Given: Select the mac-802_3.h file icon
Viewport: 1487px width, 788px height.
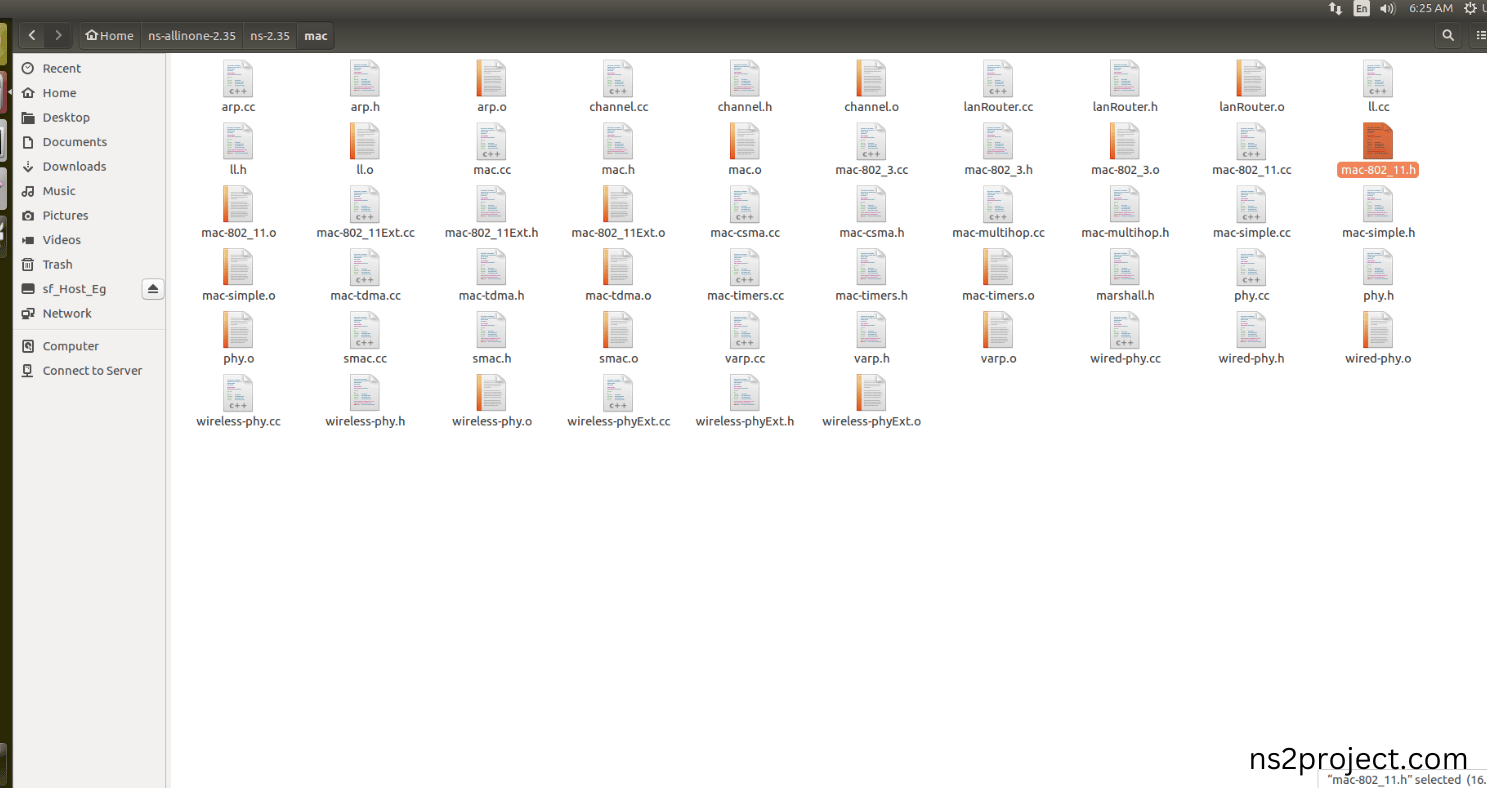Looking at the screenshot, I should point(998,141).
